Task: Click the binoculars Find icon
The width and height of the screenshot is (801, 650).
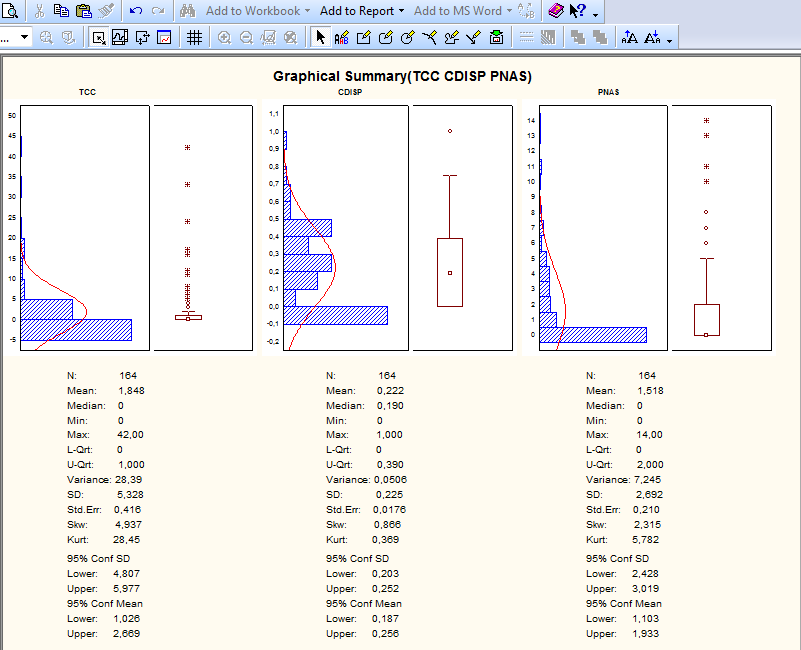Action: 188,11
